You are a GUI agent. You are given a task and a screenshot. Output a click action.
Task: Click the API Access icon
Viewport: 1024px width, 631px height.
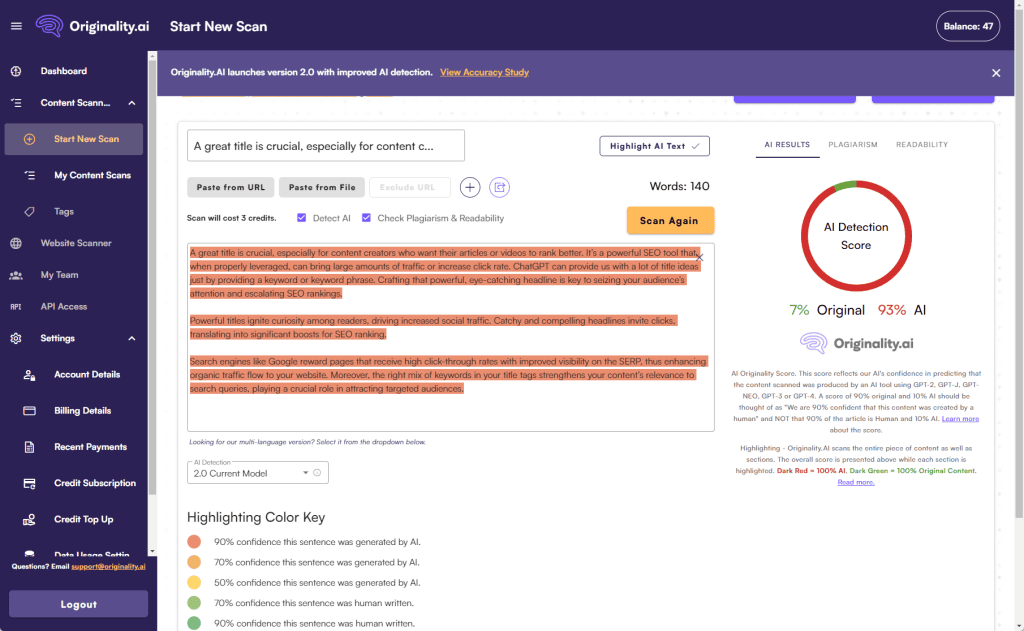click(x=16, y=306)
